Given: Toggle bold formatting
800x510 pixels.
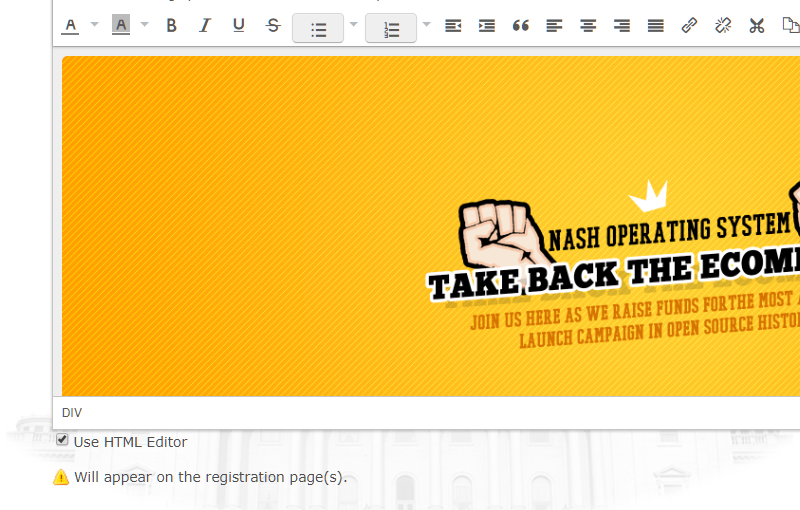Looking at the screenshot, I should point(171,26).
